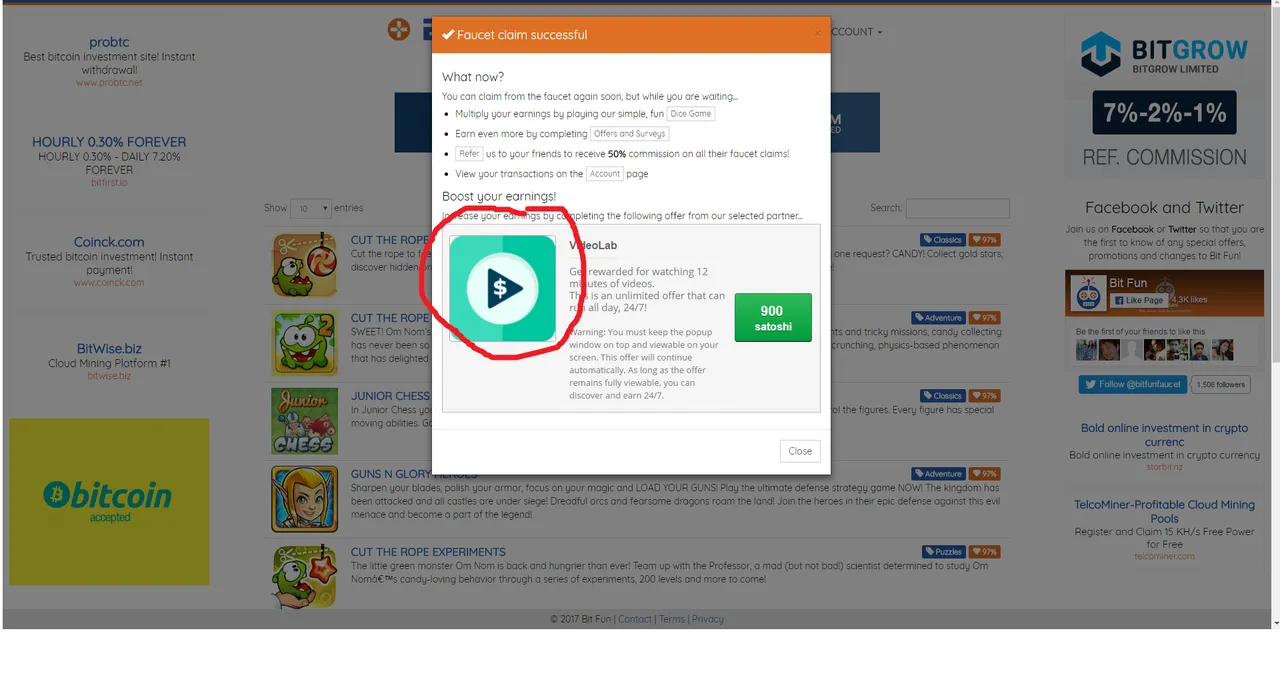Image resolution: width=1280 pixels, height=693 pixels.
Task: Click the Facebook link in sidebar text
Action: tap(1132, 229)
